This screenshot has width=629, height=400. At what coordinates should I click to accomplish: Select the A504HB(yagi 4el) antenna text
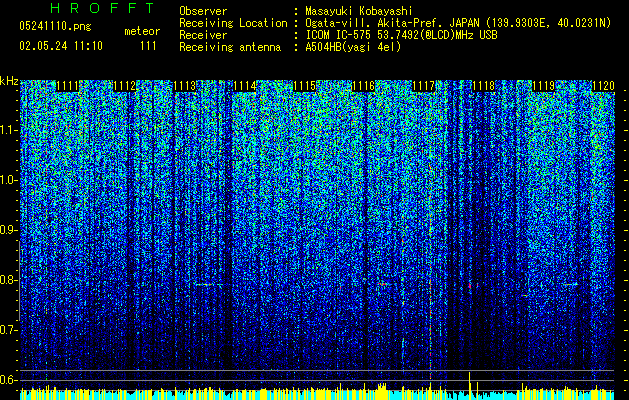(x=353, y=47)
